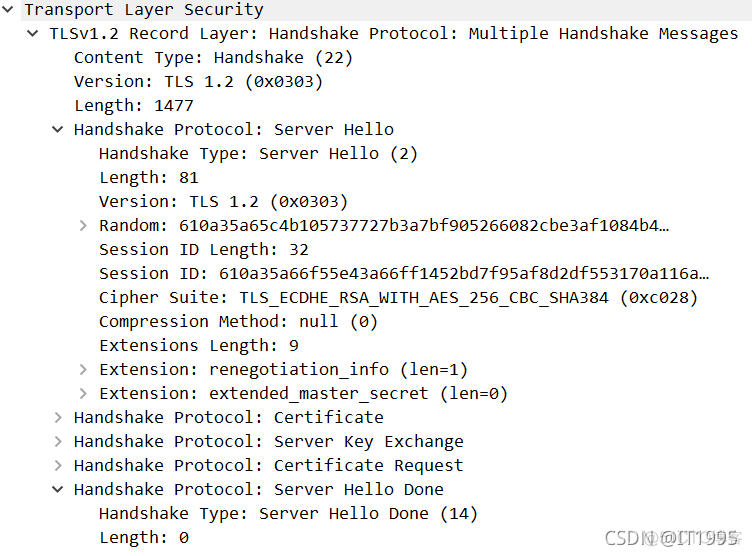Collapse the TLSv1.2 Record Layer node
This screenshot has height=556, width=752.
click(33, 33)
